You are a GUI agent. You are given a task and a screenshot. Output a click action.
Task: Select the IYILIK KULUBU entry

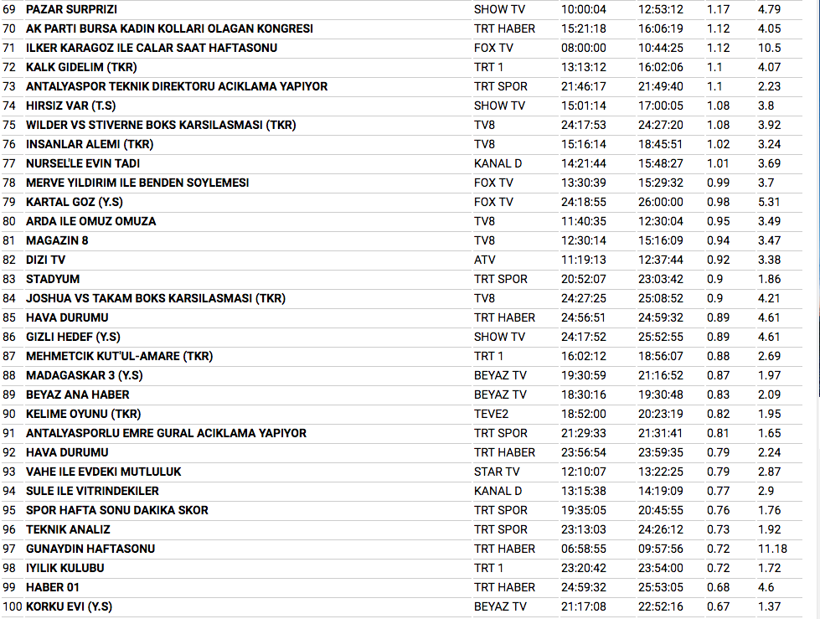[x=65, y=568]
